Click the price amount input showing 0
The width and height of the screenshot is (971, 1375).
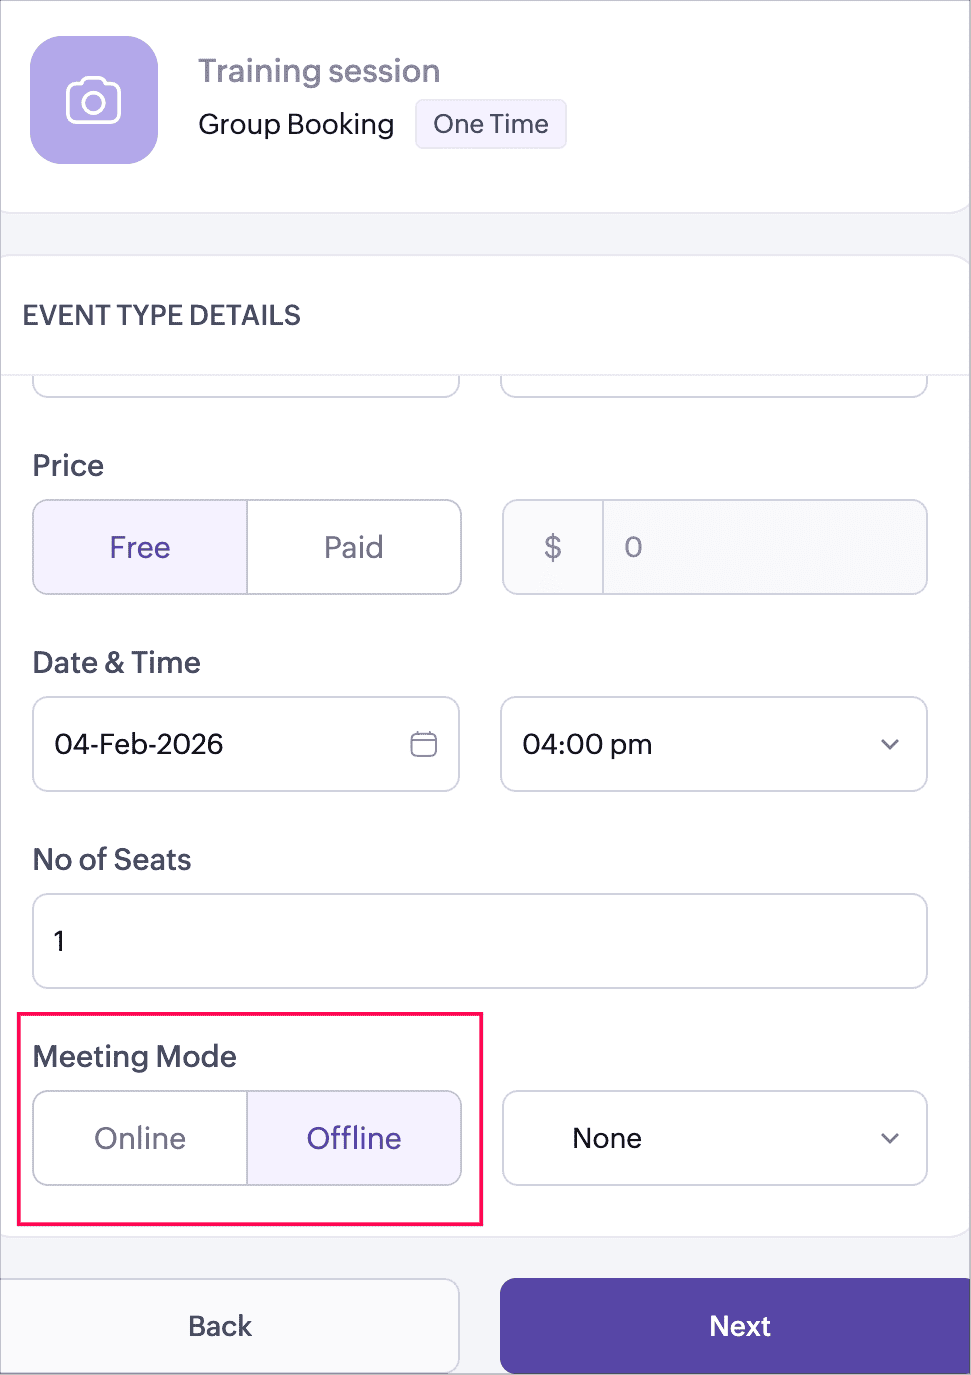tap(764, 547)
